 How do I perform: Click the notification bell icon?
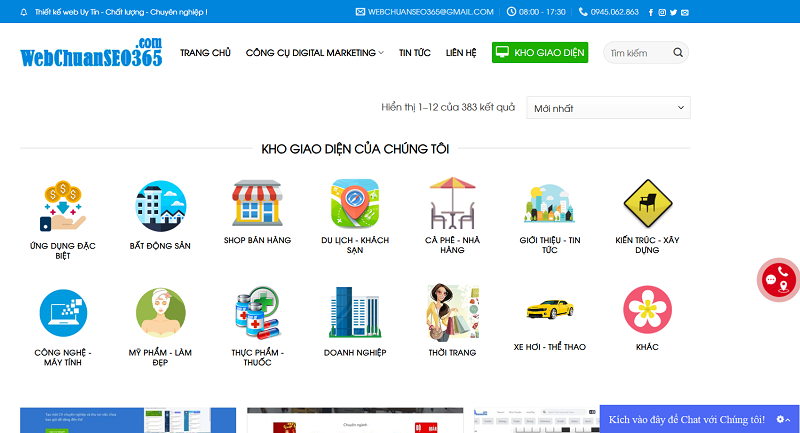click(x=23, y=12)
